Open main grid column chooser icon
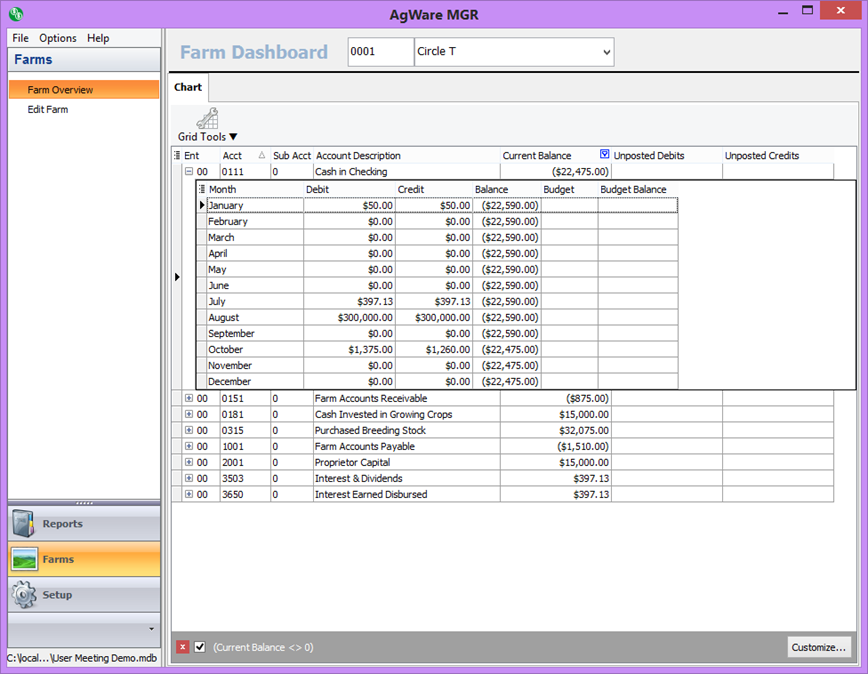Screen dimensions: 868x674 tap(177, 156)
